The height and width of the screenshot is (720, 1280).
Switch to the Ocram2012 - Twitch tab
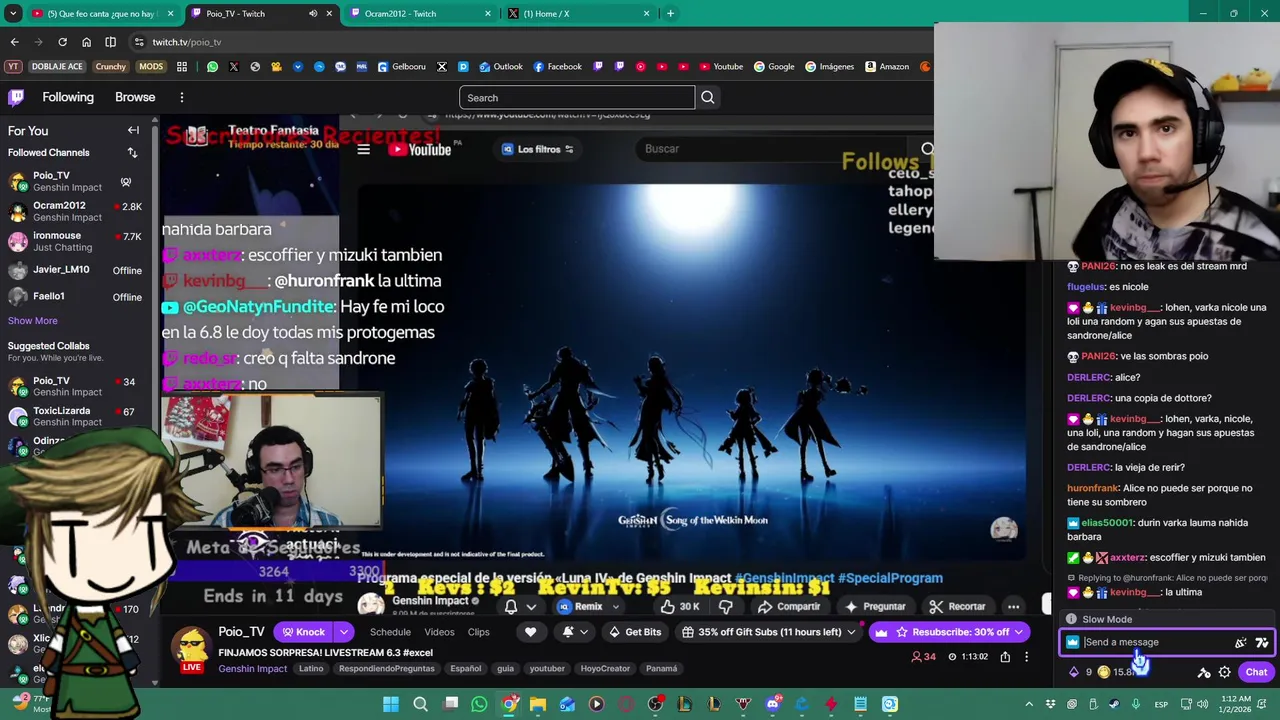(421, 14)
